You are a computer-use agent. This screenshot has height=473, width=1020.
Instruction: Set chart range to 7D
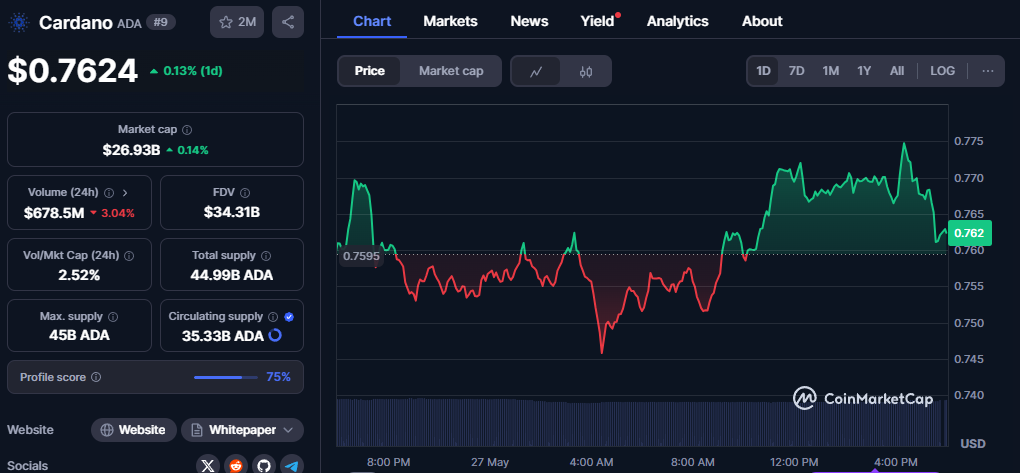pos(796,71)
